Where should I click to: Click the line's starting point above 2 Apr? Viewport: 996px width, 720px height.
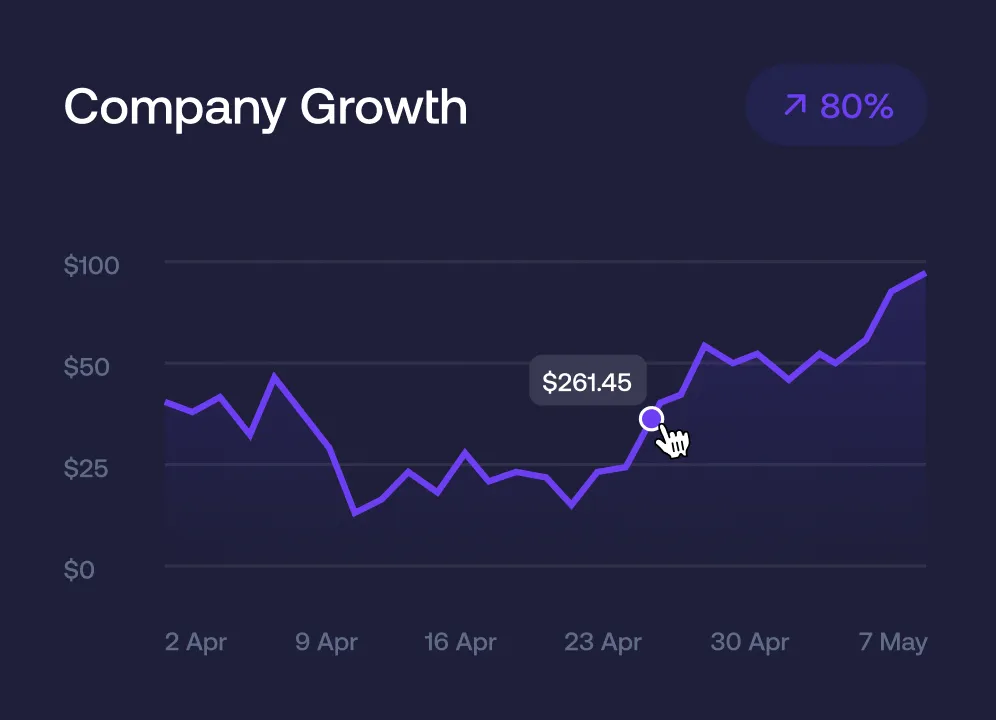pyautogui.click(x=166, y=402)
